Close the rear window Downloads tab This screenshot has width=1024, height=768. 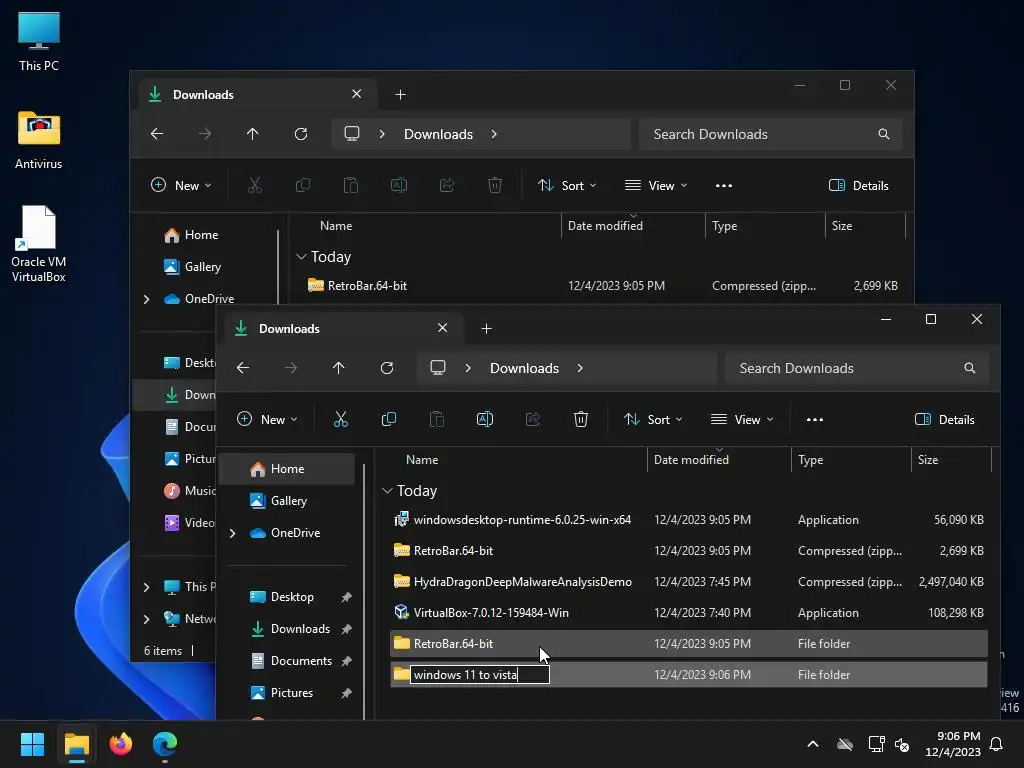tap(357, 94)
